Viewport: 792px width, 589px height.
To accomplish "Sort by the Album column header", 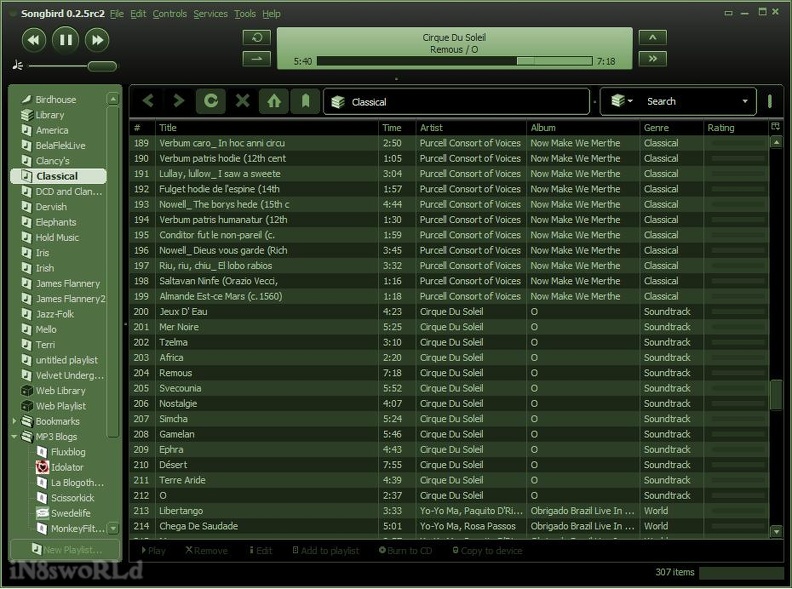I will pos(583,128).
